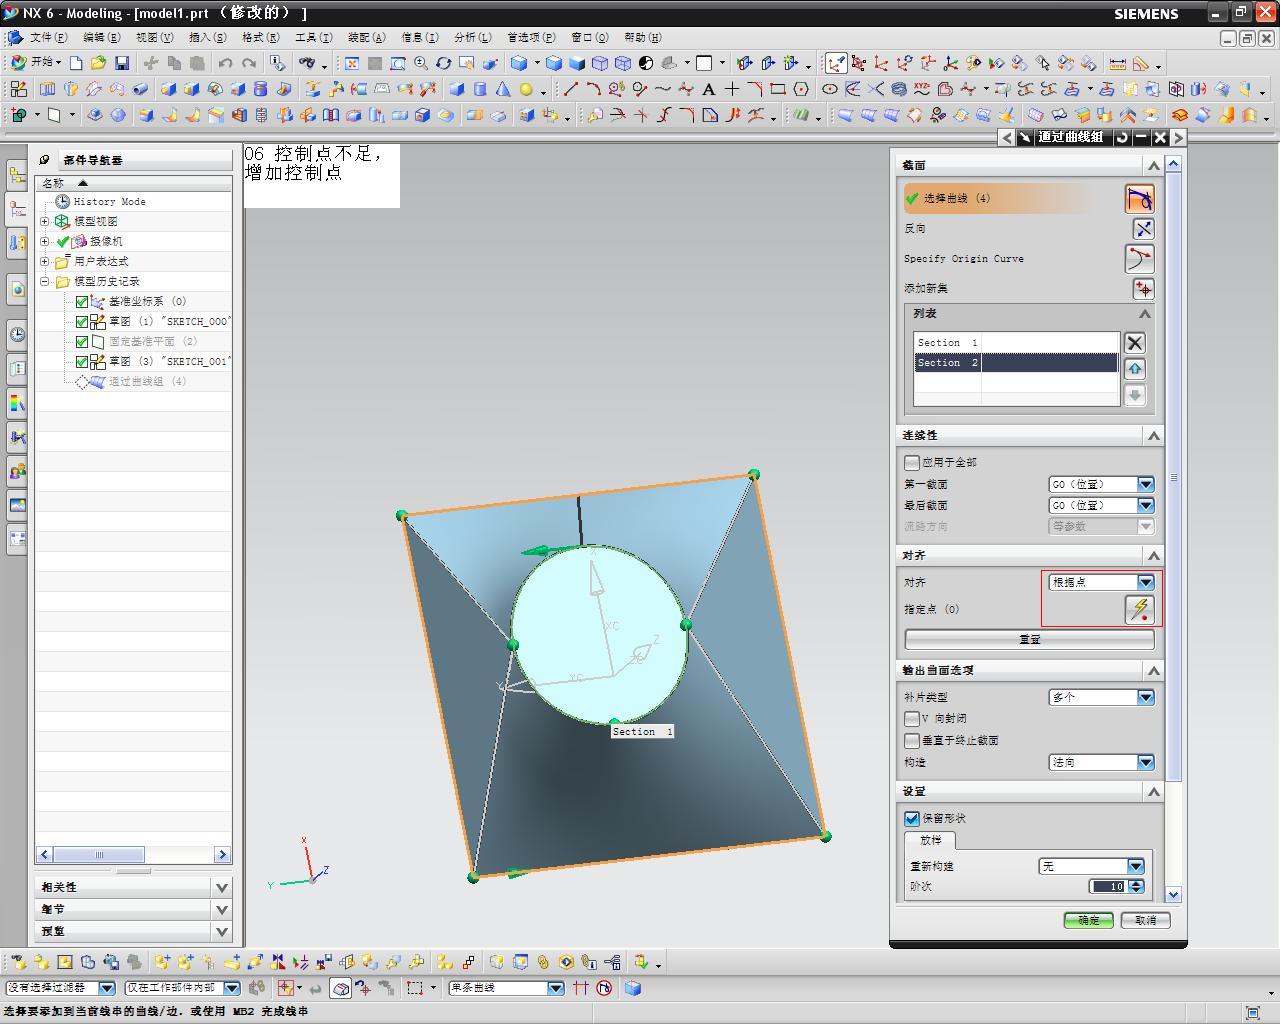The image size is (1280, 1024).
Task: Open the 格式(R) menu
Action: pos(260,37)
